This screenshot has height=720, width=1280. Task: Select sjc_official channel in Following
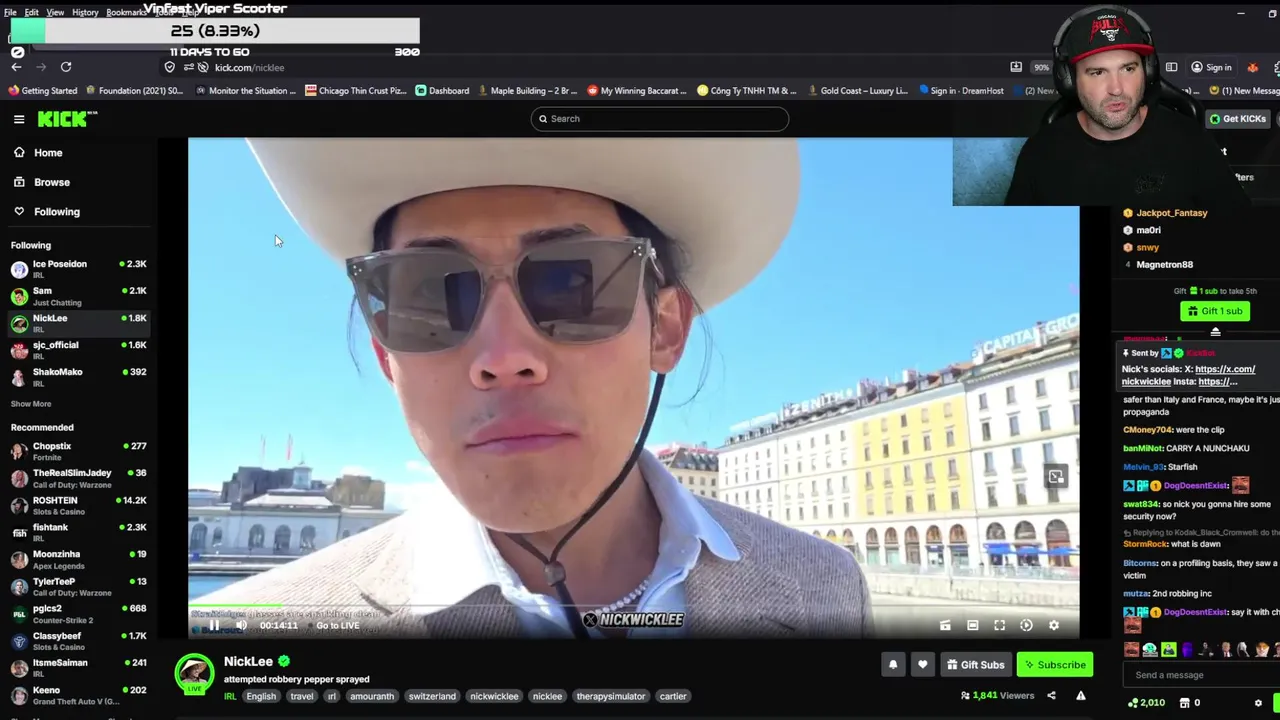click(x=78, y=350)
